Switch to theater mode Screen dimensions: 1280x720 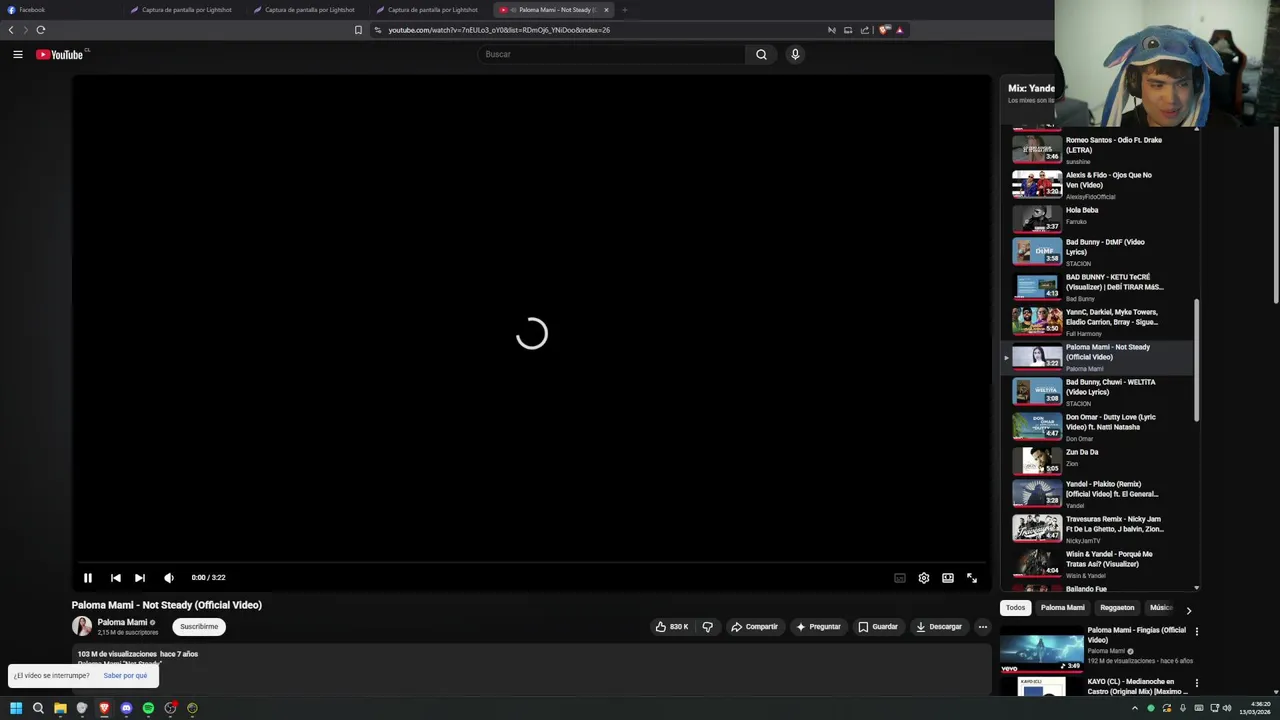pyautogui.click(x=948, y=577)
